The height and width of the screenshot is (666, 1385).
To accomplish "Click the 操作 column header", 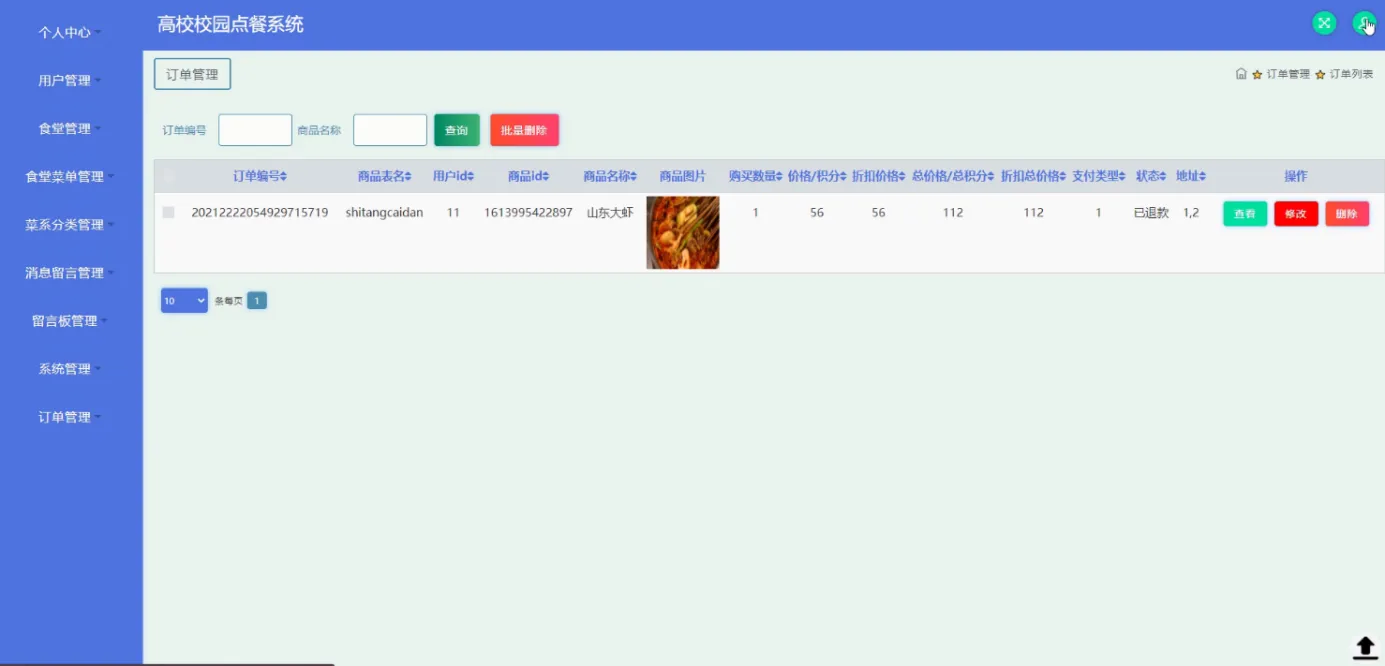I will [x=1296, y=176].
